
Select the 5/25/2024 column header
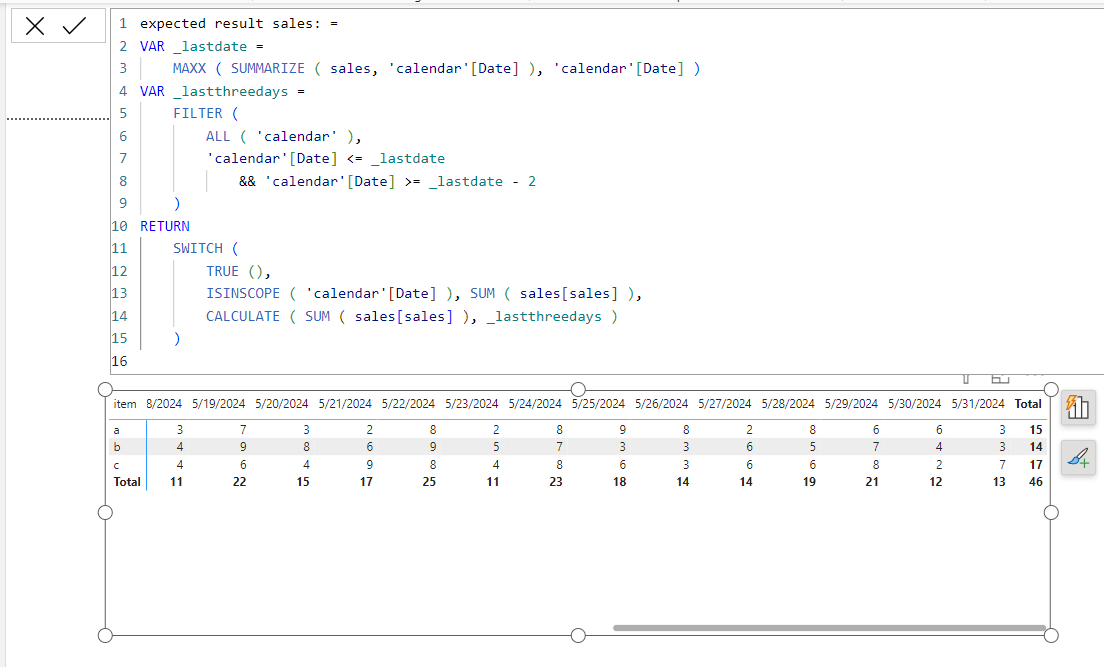[x=598, y=404]
